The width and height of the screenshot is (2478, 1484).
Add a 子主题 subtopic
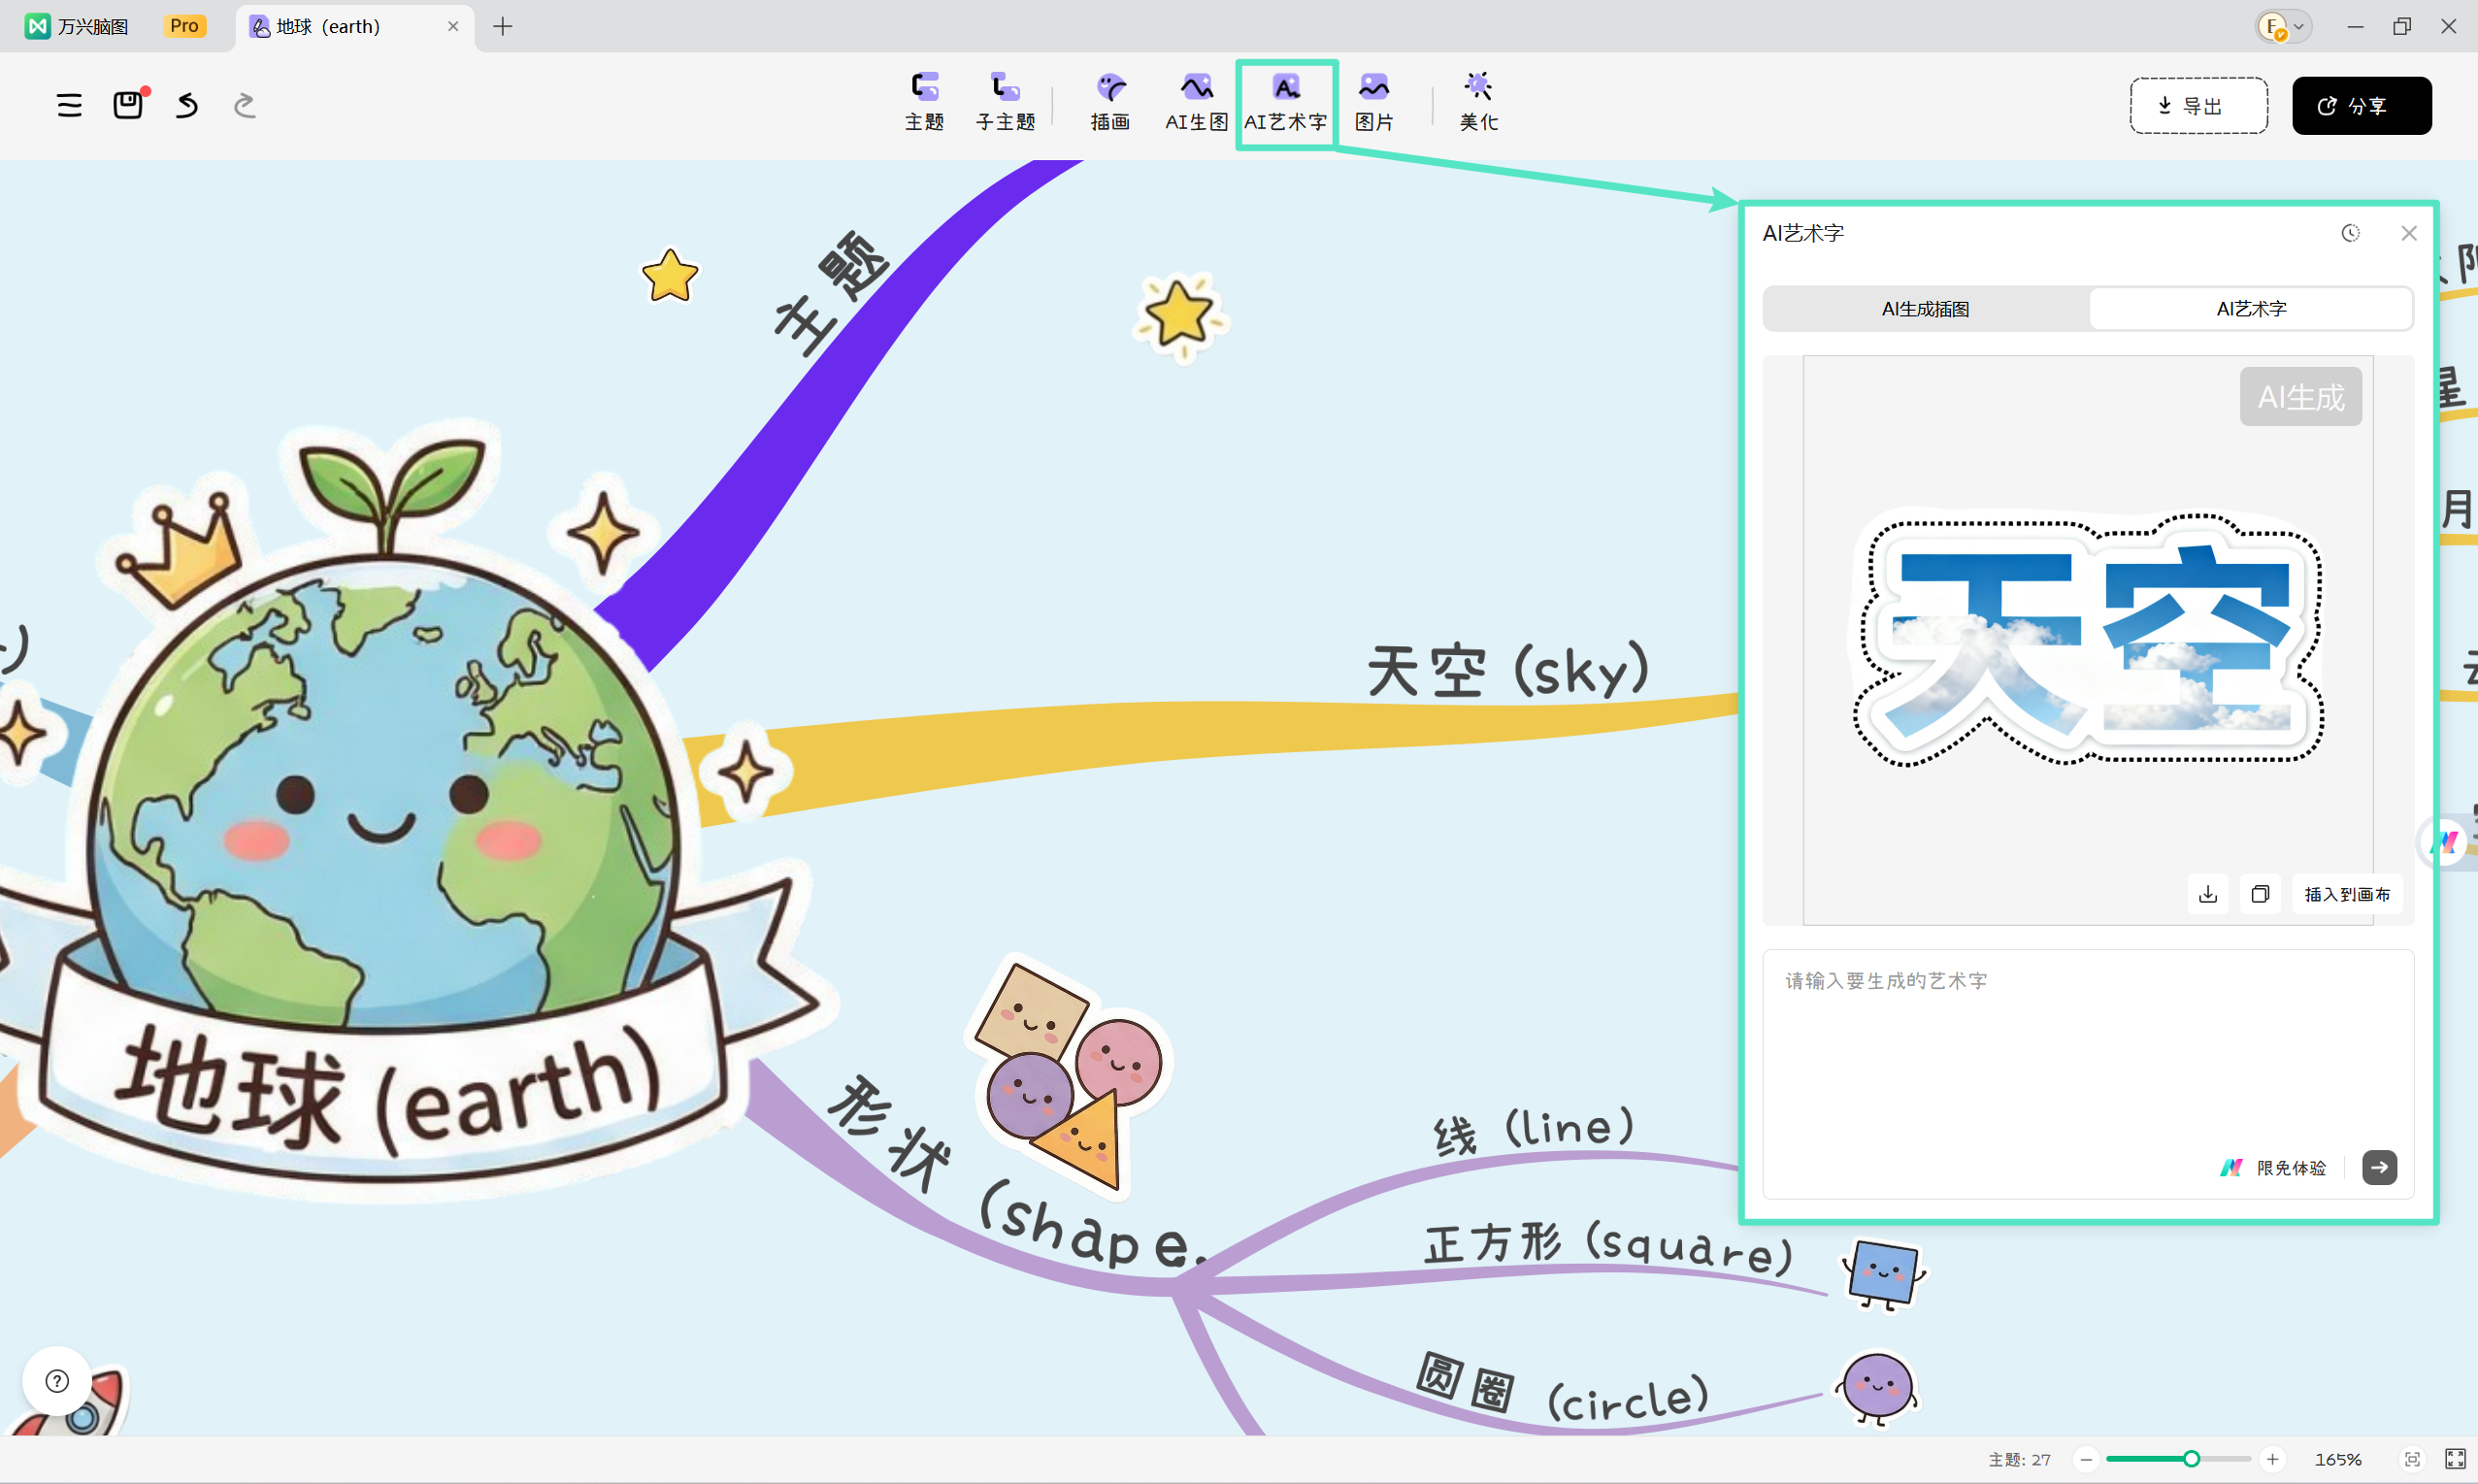(x=1005, y=102)
